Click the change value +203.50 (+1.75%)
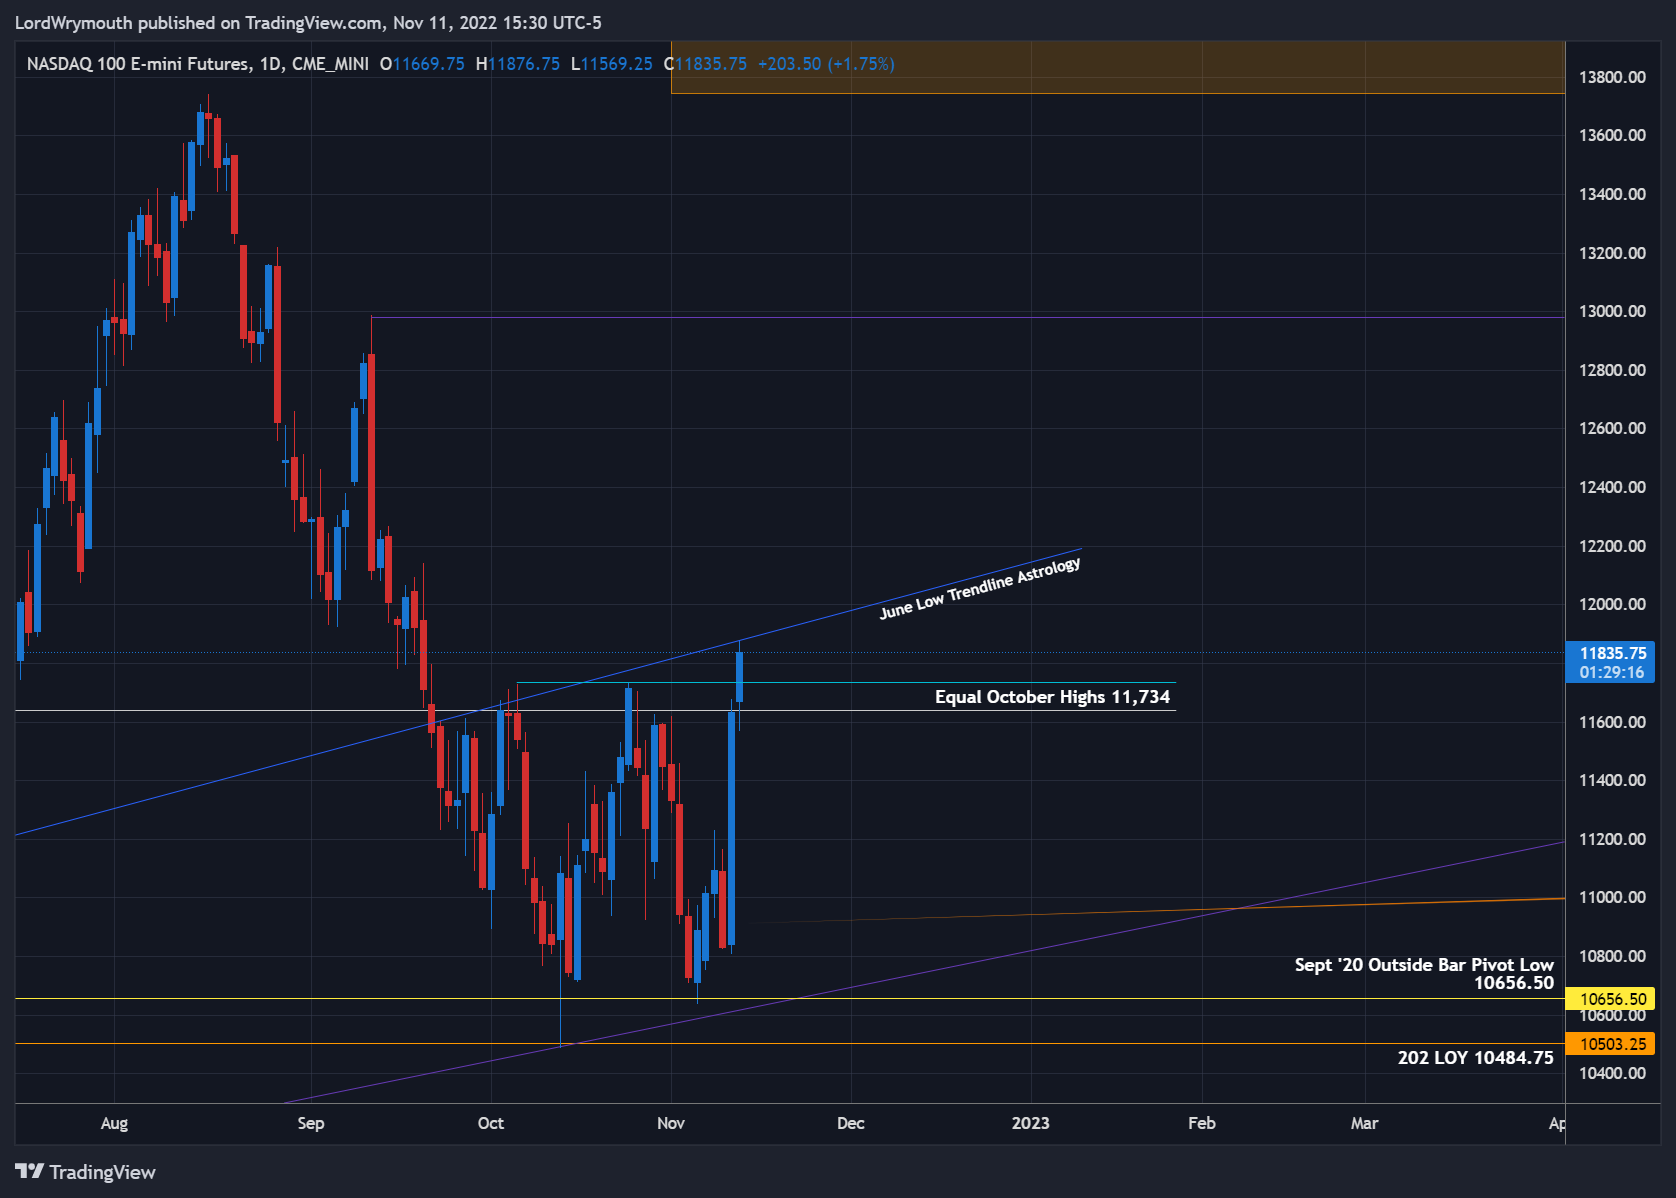Image resolution: width=1676 pixels, height=1198 pixels. (826, 64)
